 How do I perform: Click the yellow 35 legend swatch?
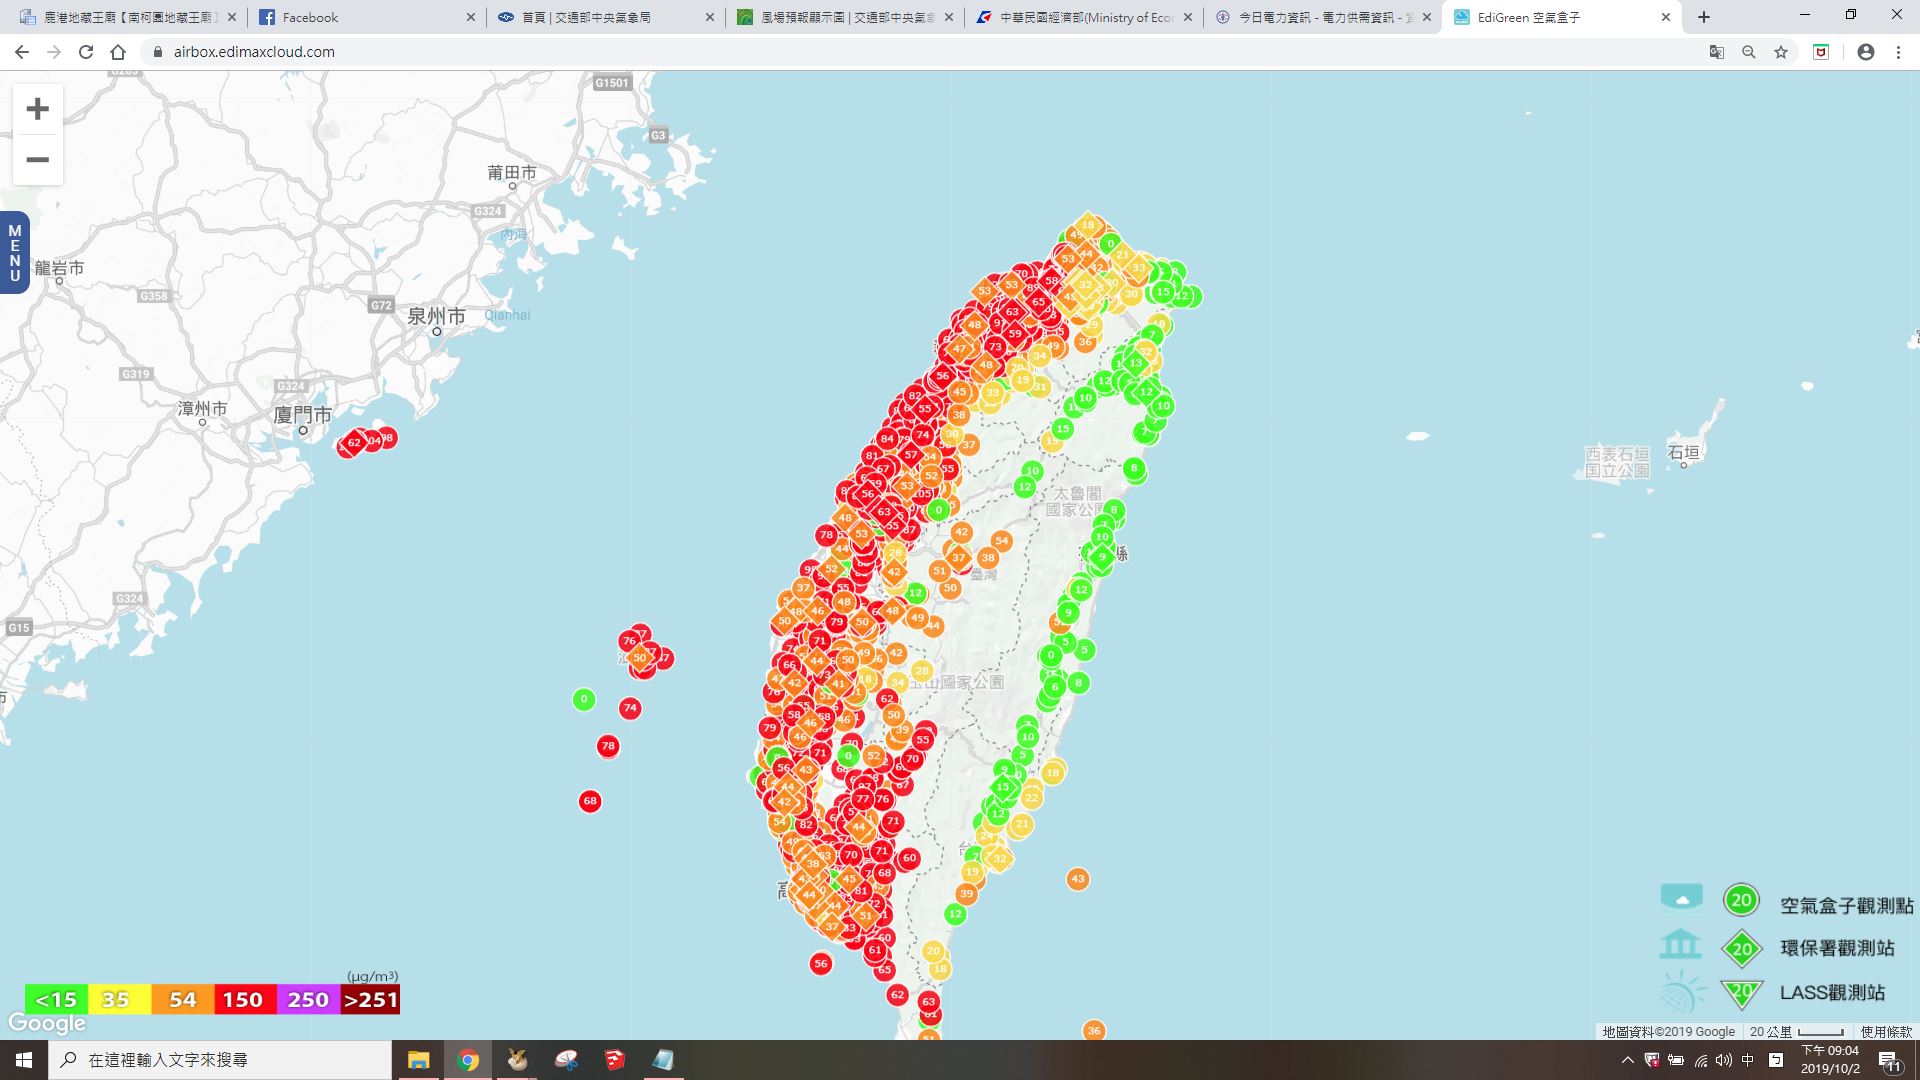(119, 999)
